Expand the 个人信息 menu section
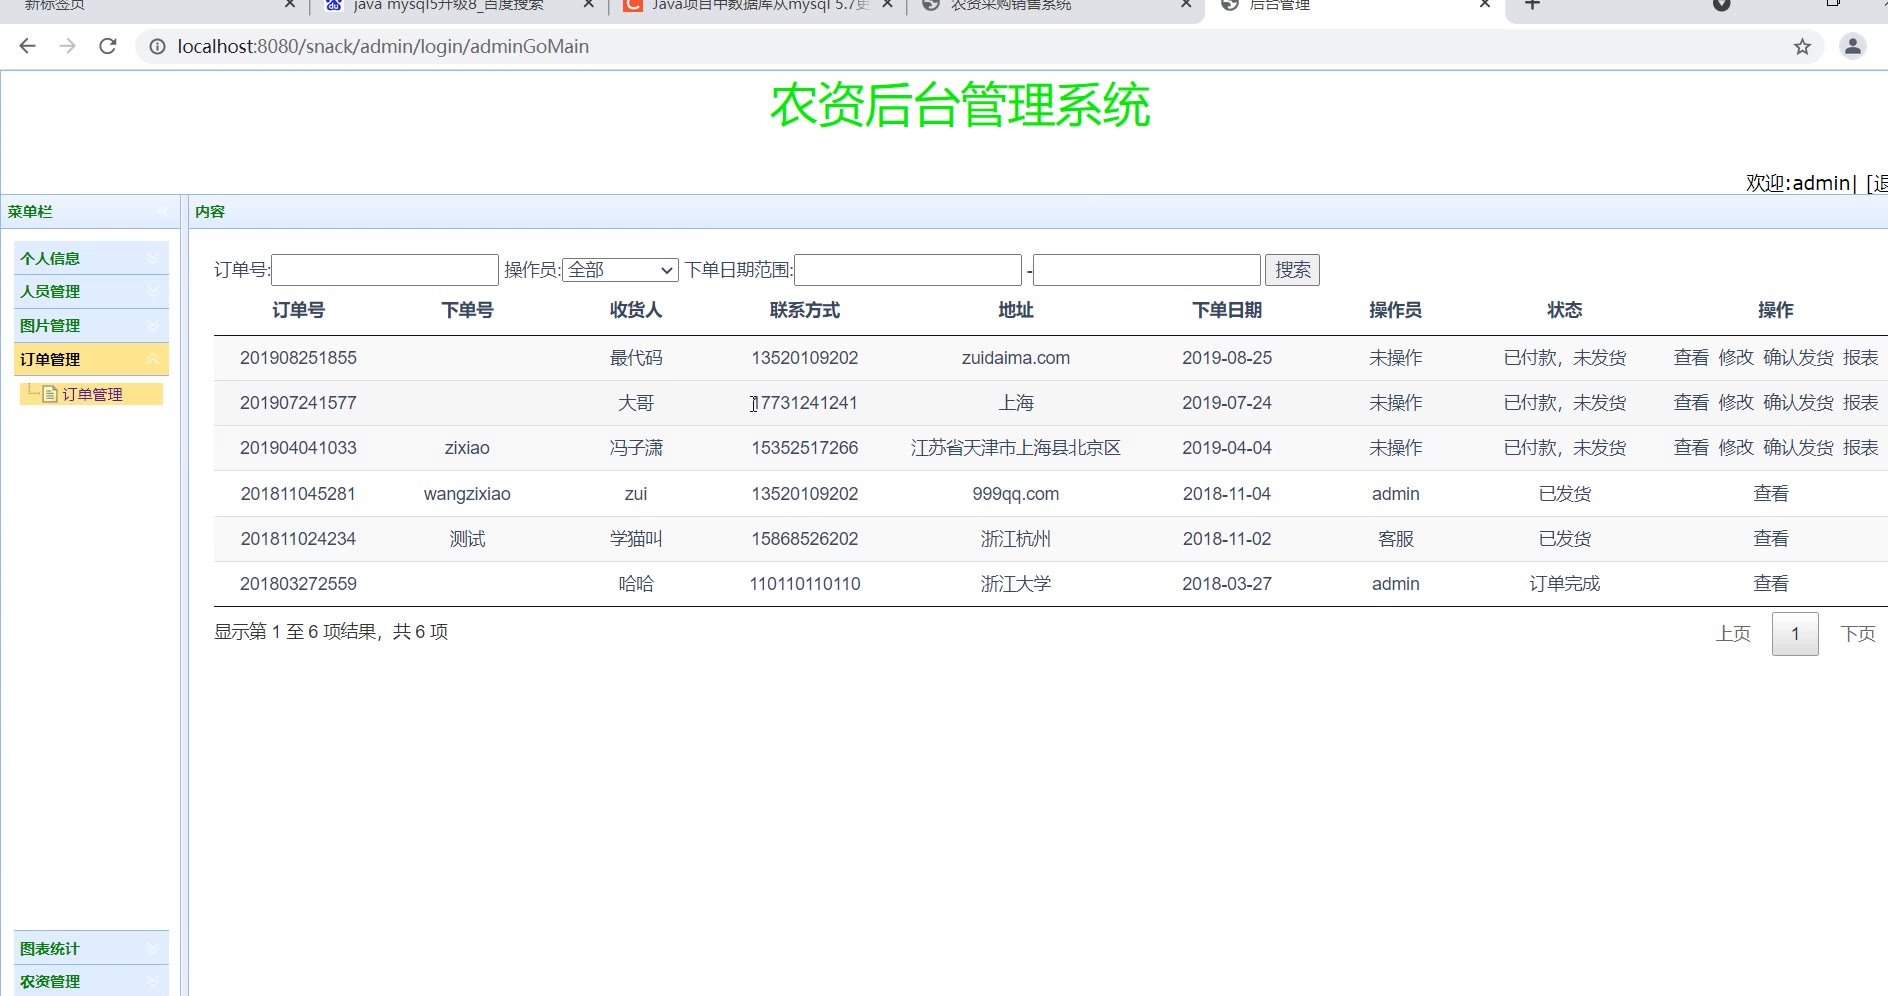 click(x=90, y=258)
